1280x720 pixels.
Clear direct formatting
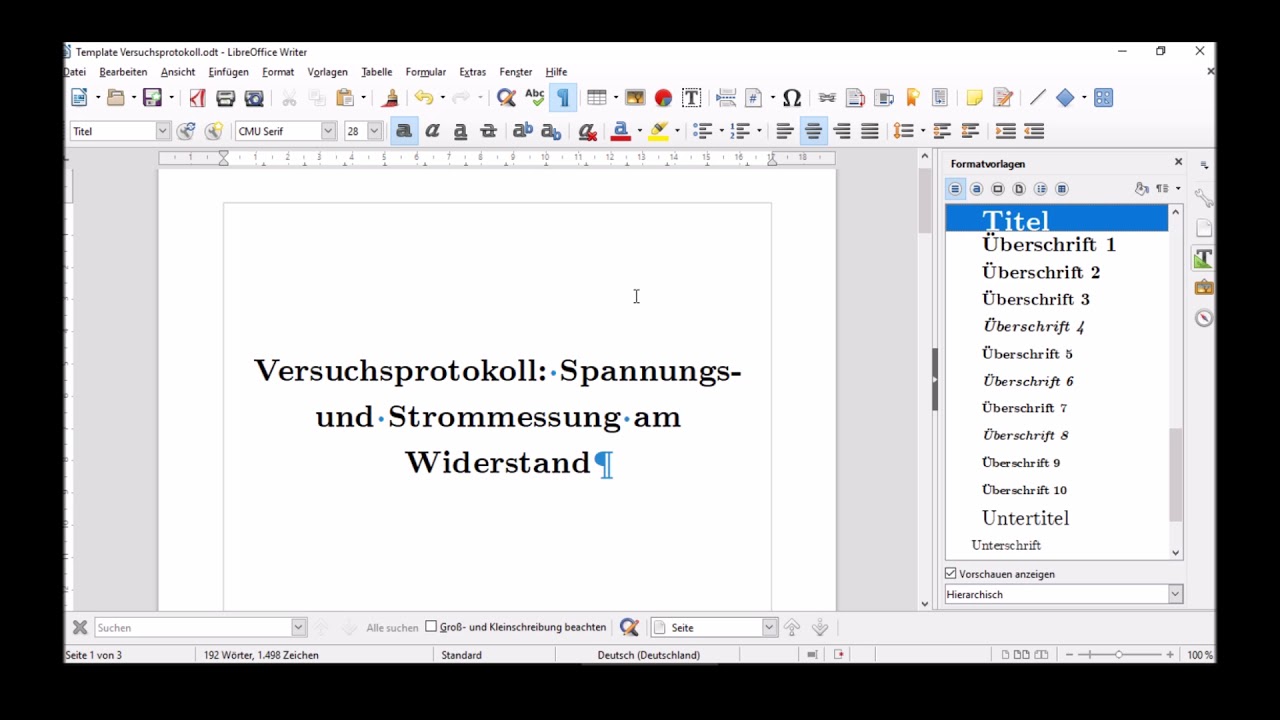pyautogui.click(x=587, y=131)
